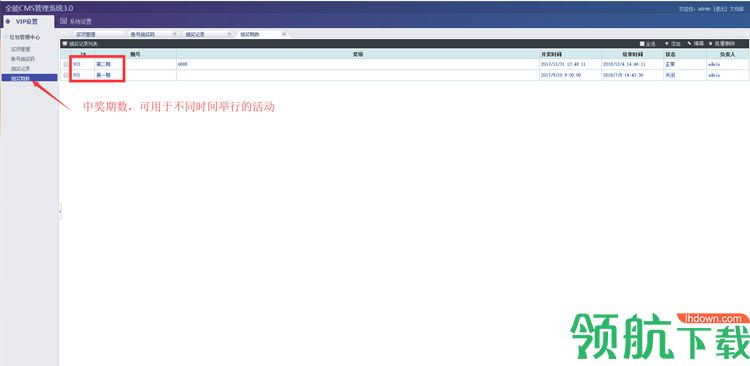This screenshot has height=366, width=750.
Task: Click the 开奖时间 column header
Action: tap(570, 55)
